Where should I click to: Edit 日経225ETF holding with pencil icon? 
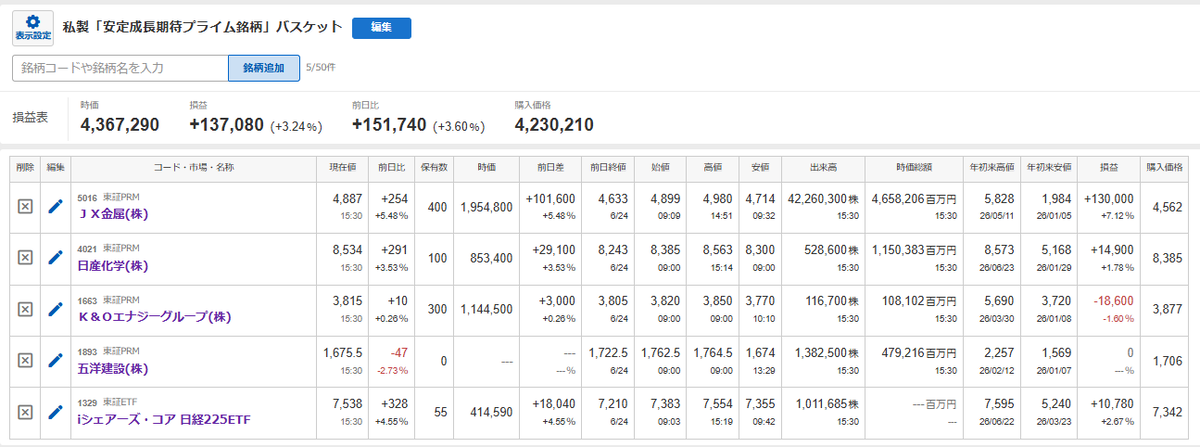pos(55,411)
